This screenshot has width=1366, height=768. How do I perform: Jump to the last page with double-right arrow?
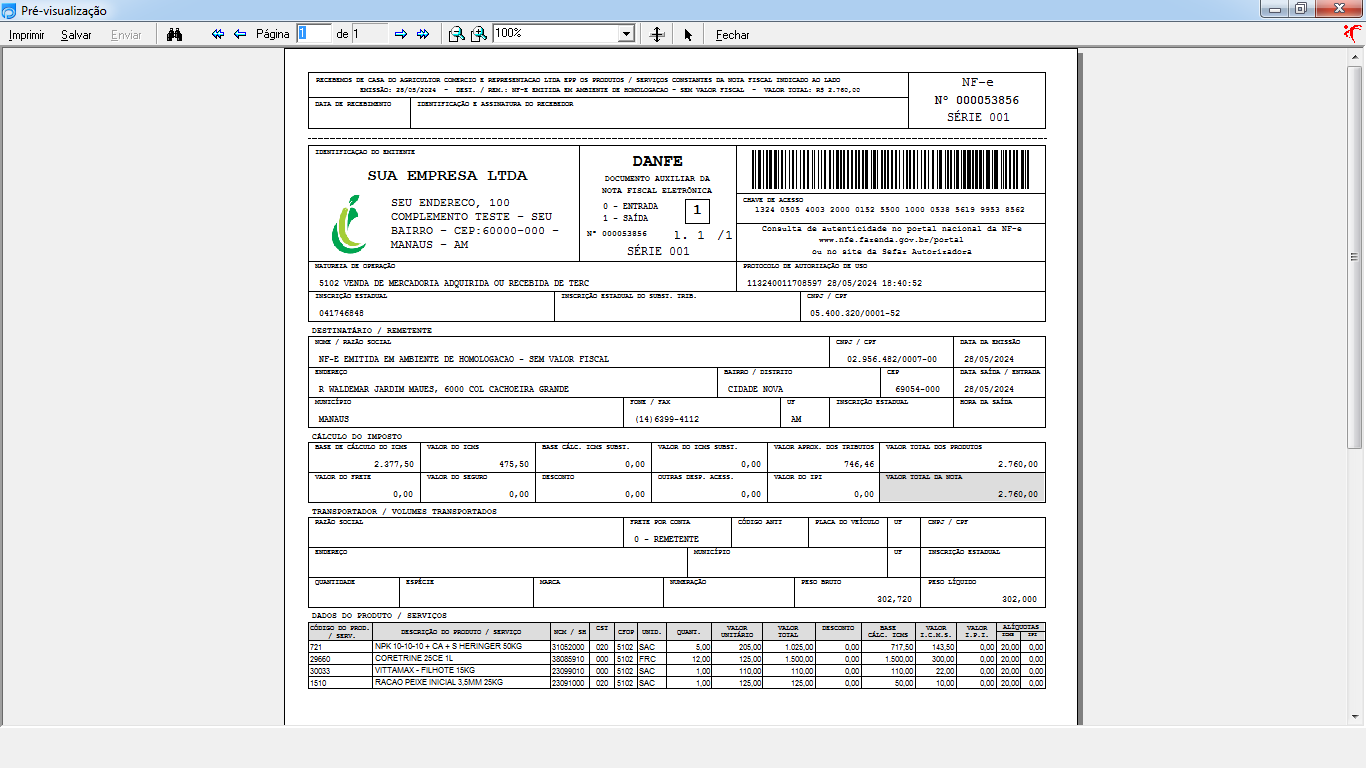(423, 34)
